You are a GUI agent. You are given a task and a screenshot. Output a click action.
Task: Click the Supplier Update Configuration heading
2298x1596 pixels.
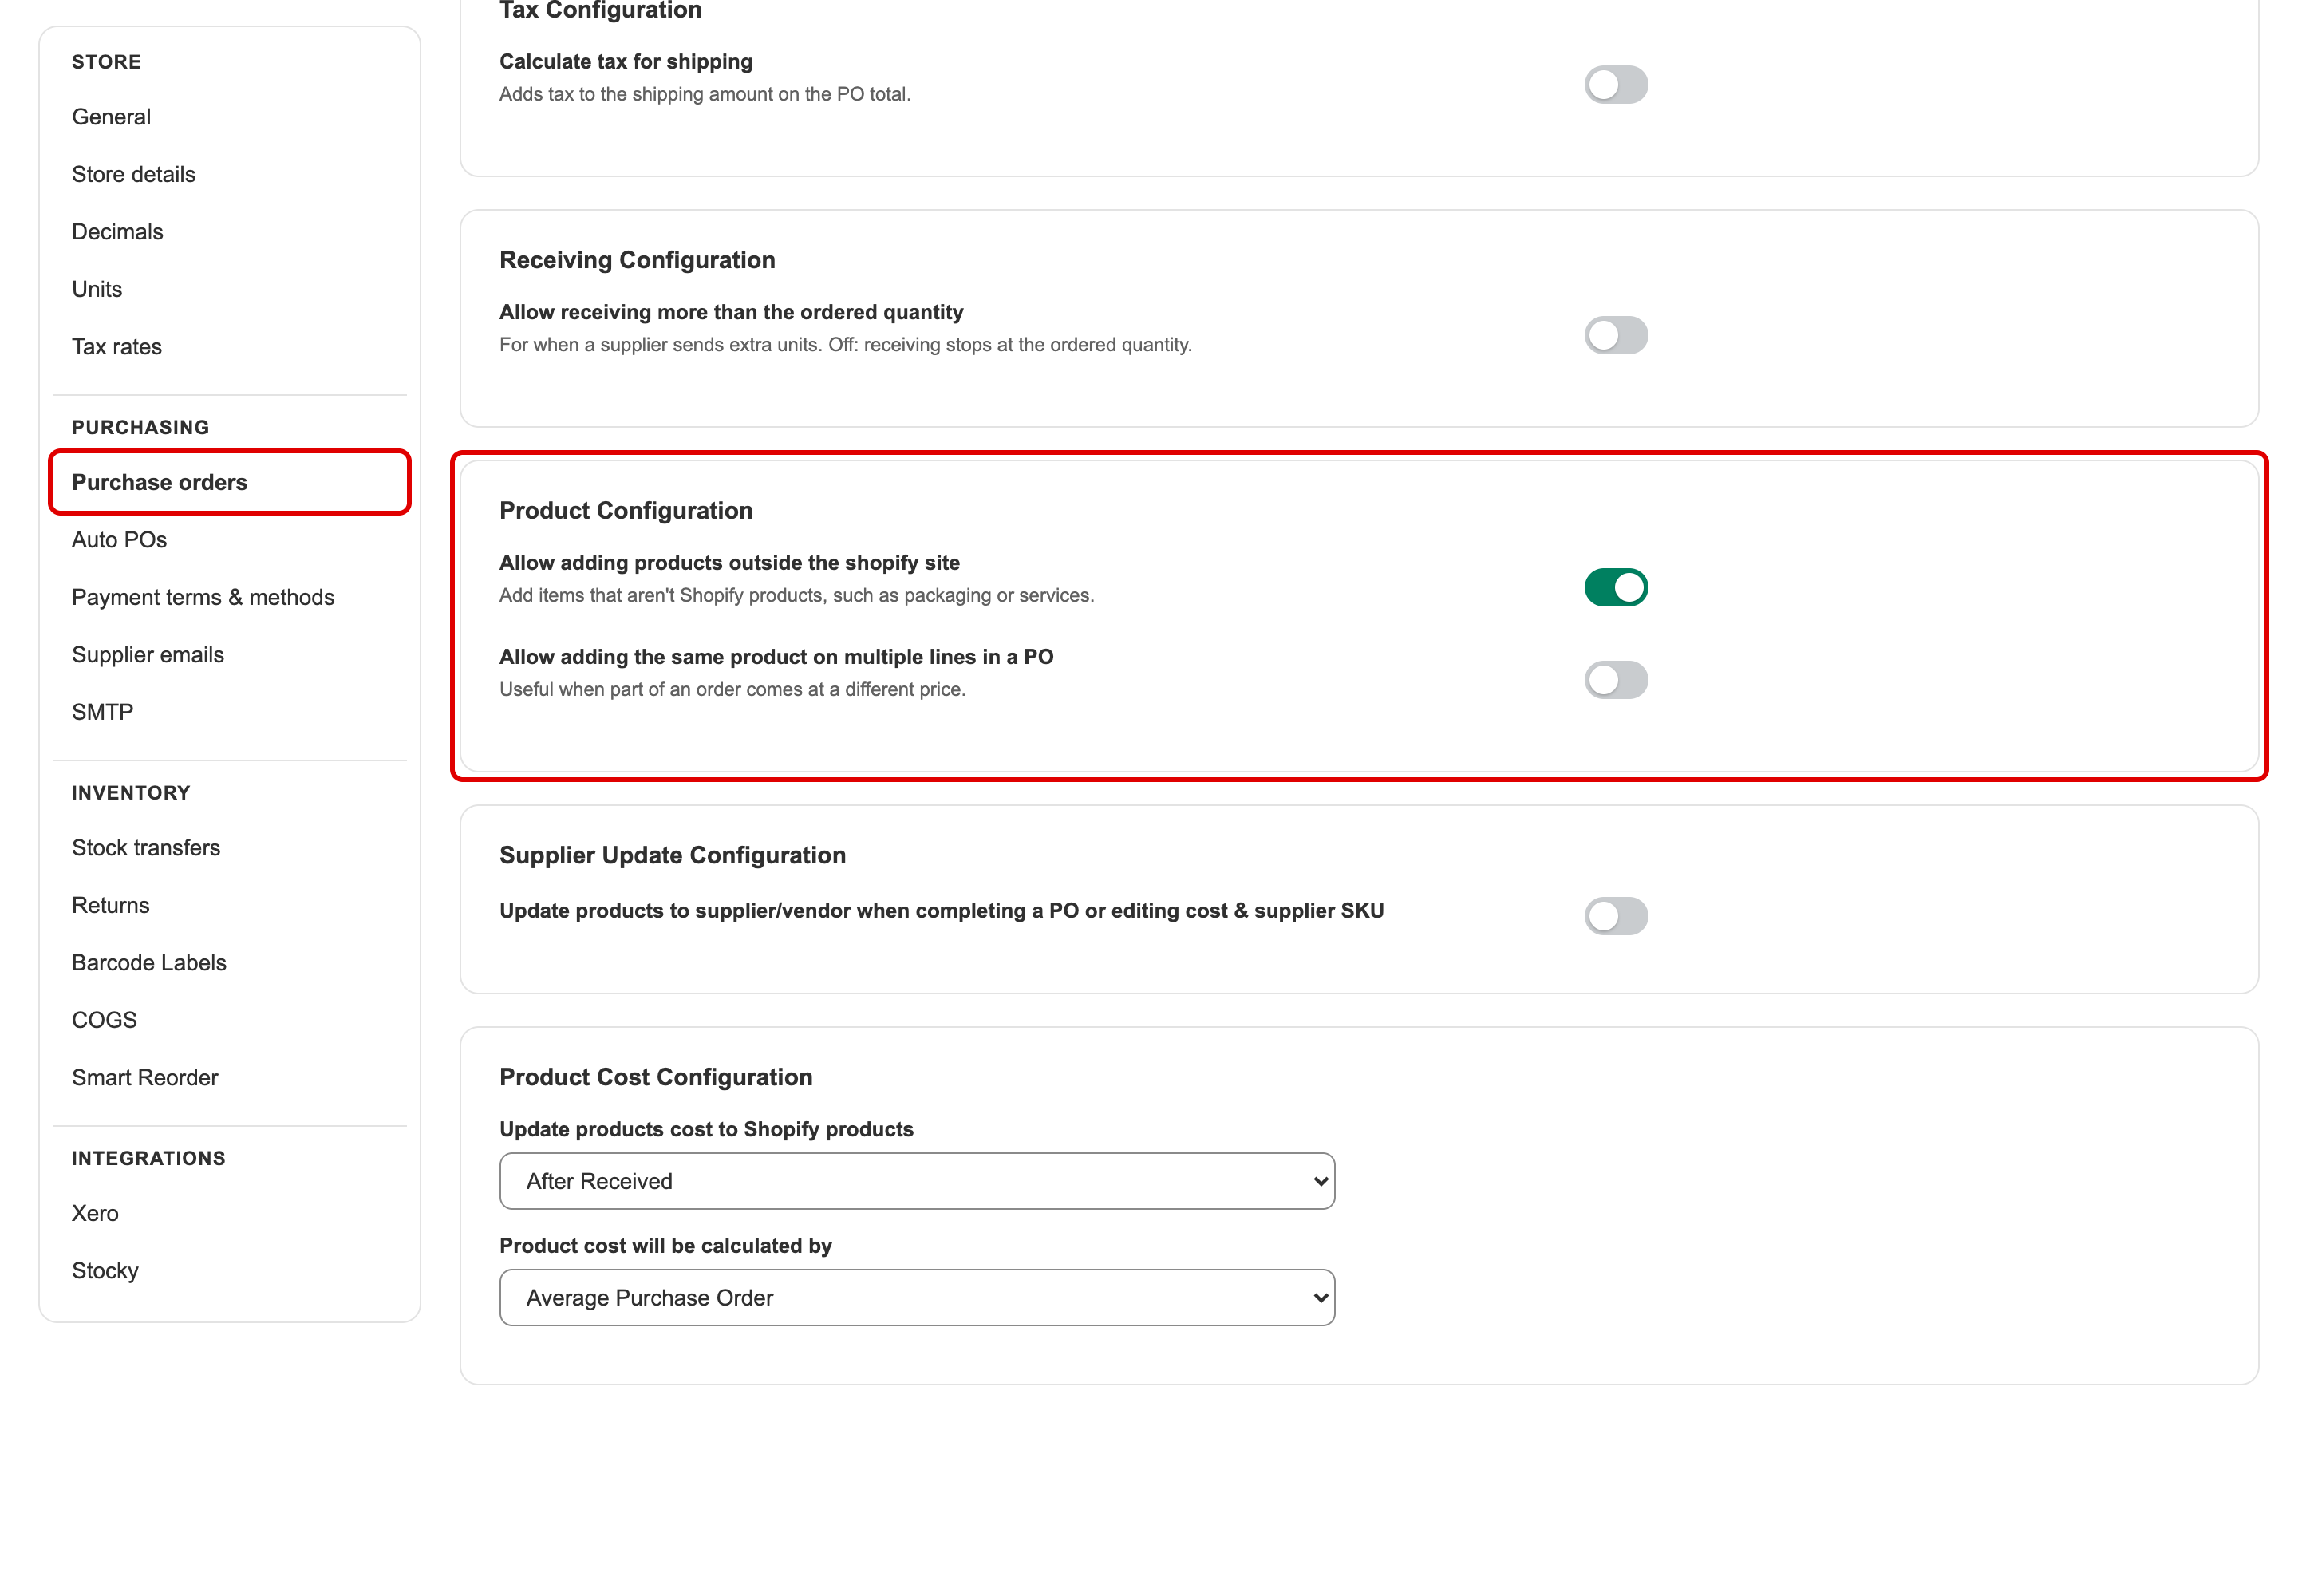click(672, 855)
